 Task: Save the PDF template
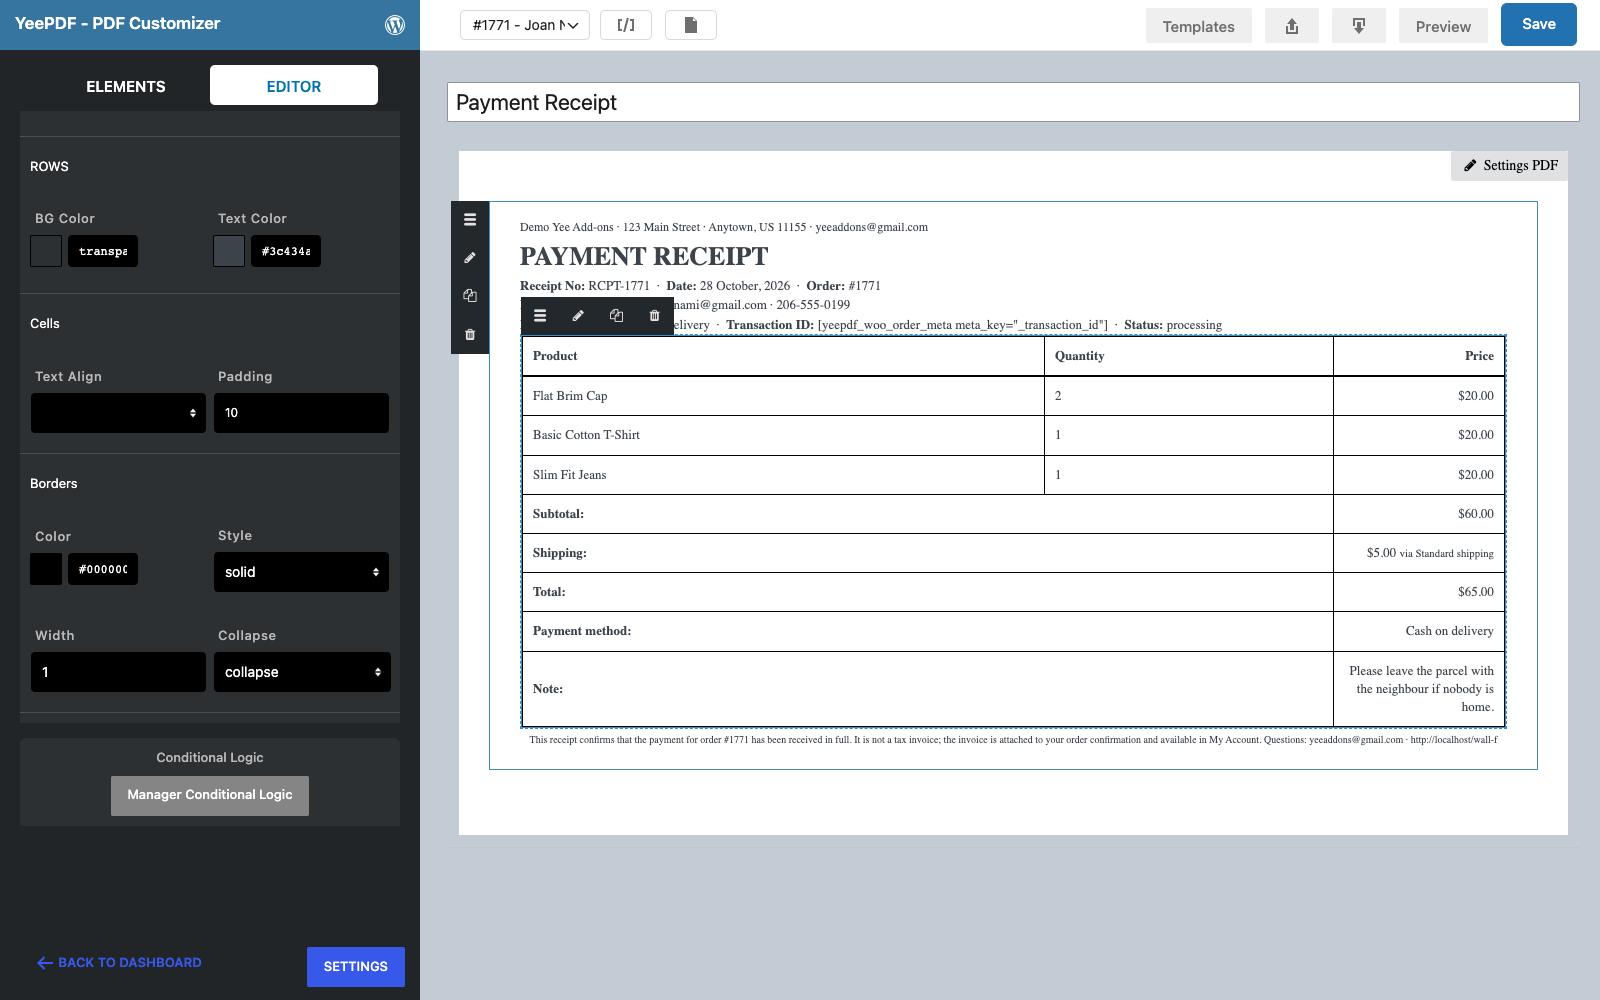coord(1538,25)
